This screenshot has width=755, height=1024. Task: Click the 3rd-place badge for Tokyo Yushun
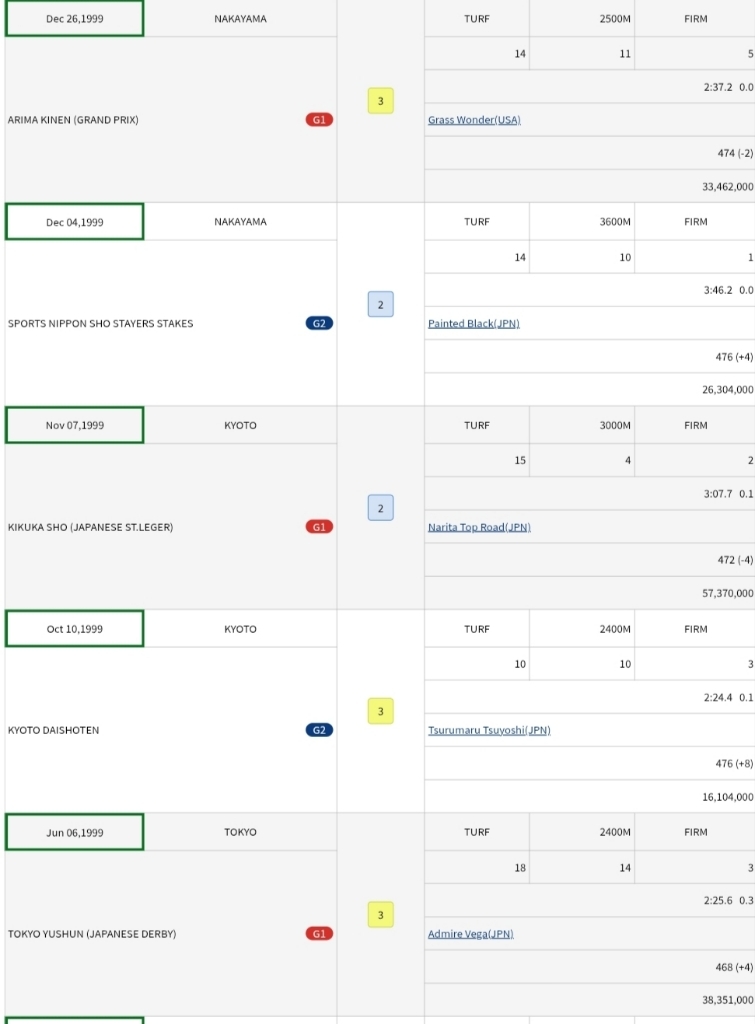pos(380,915)
